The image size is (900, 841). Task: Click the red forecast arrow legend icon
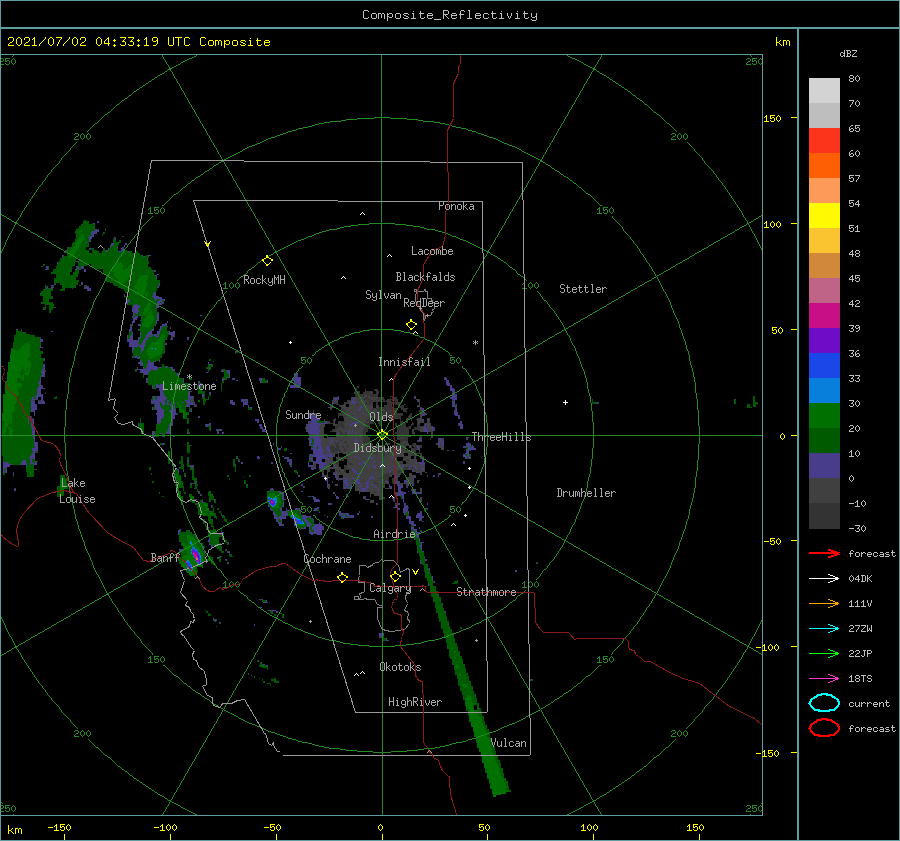pyautogui.click(x=824, y=553)
